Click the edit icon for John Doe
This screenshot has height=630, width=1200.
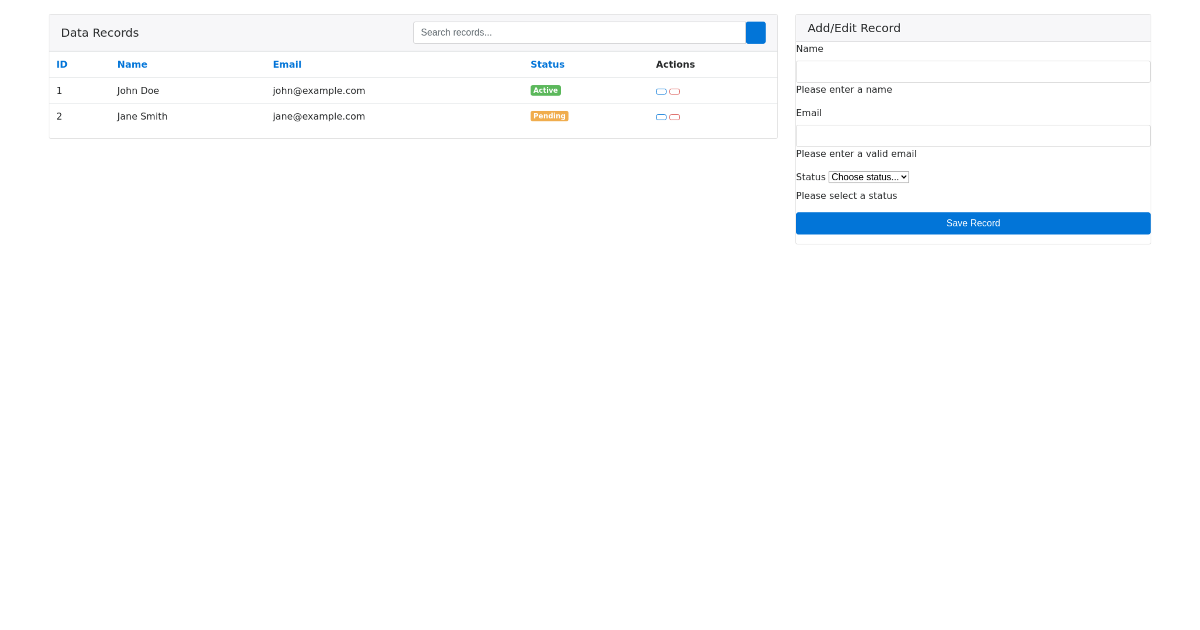tap(660, 91)
